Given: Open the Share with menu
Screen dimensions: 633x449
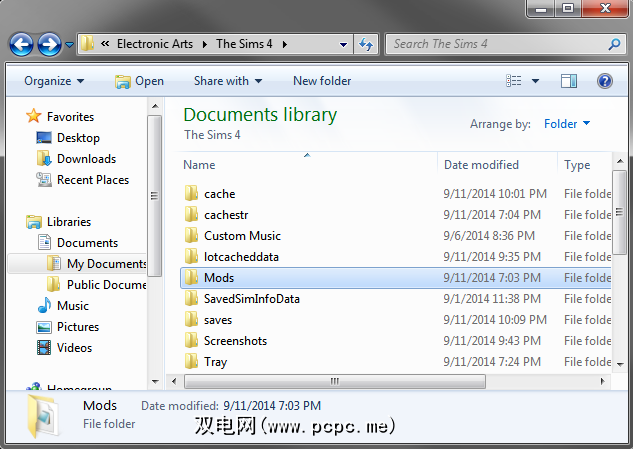Looking at the screenshot, I should (x=228, y=81).
